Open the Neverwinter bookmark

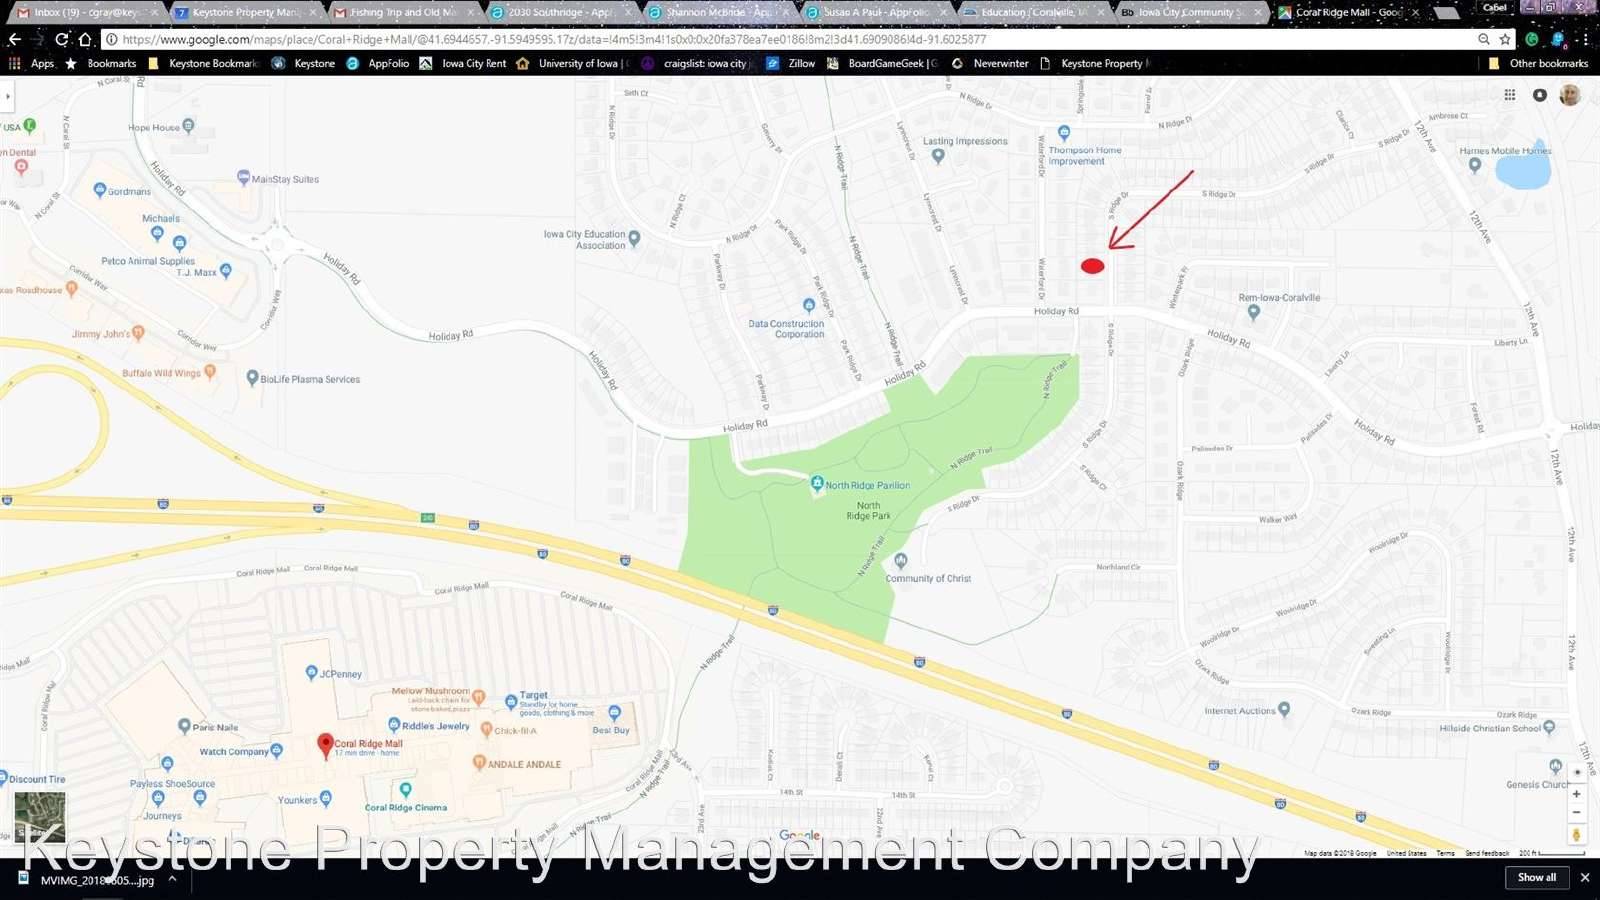pos(990,63)
